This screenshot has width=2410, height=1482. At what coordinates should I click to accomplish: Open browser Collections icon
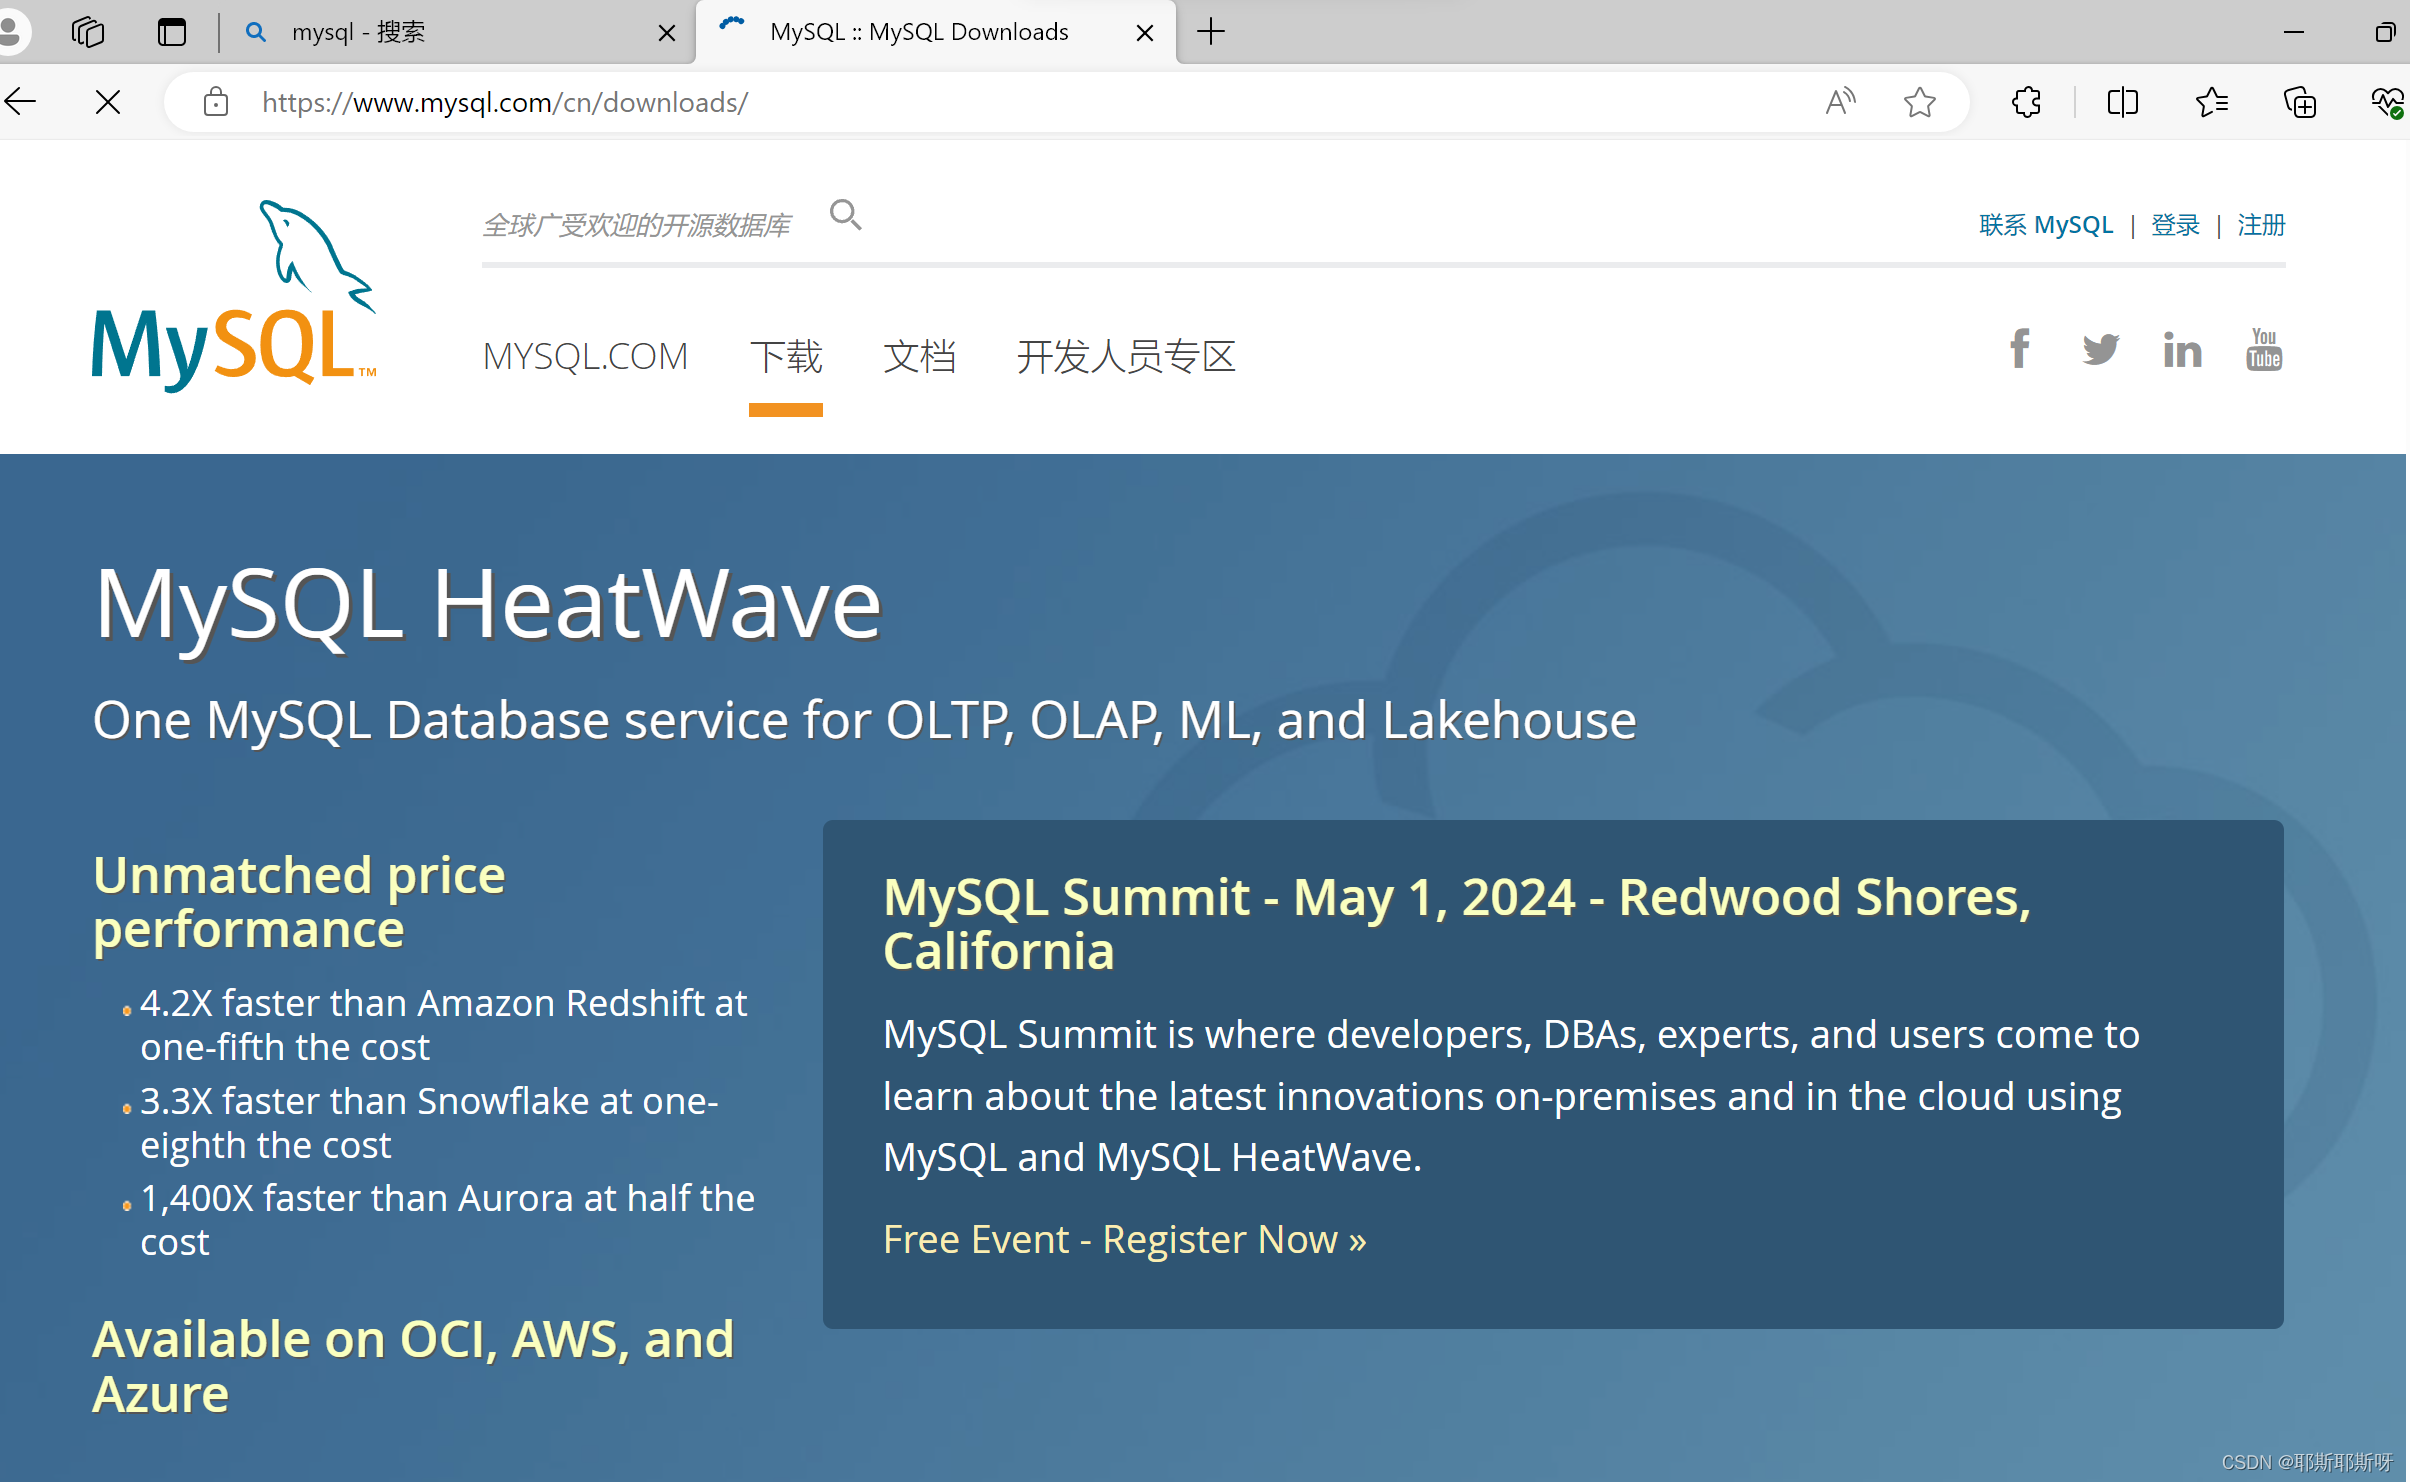[x=2299, y=102]
